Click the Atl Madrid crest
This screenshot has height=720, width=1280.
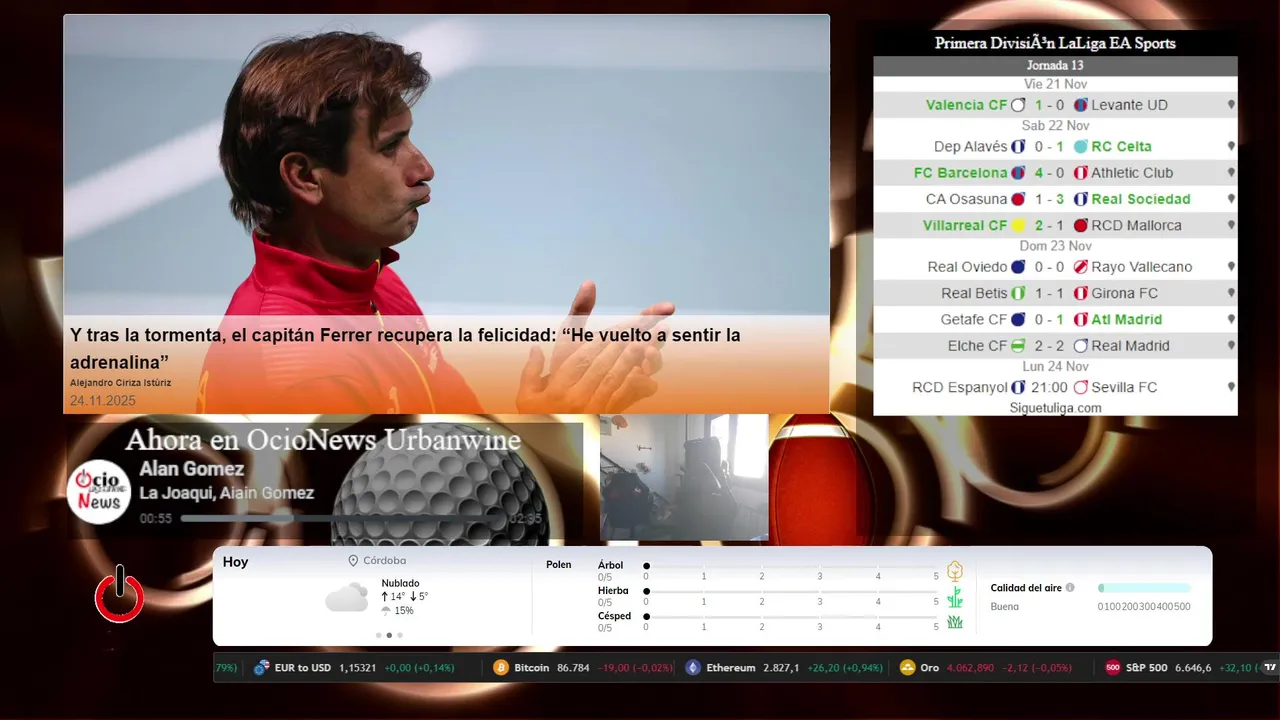coord(1080,320)
